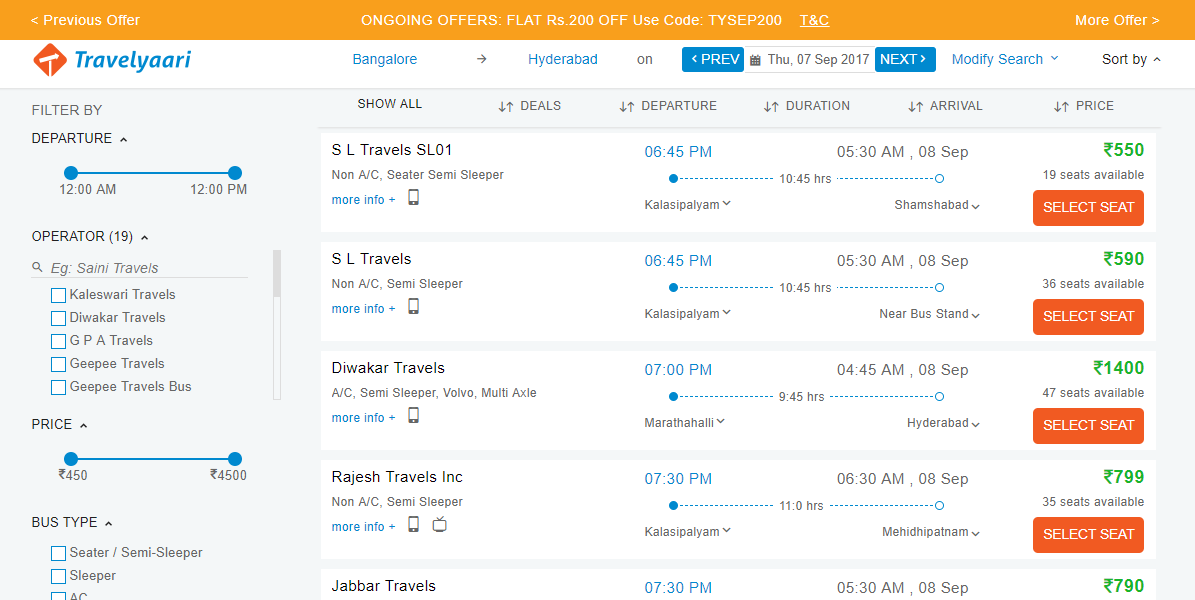Open the Sort by menu
Viewport: 1195px width, 600px height.
(x=1131, y=59)
